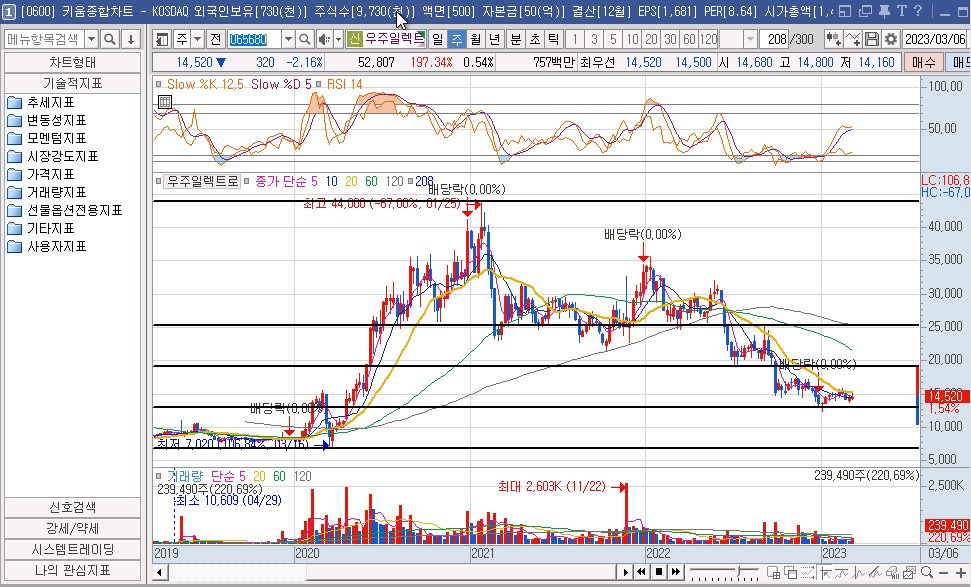Switch chart period to 일 (daily)
The width and height of the screenshot is (971, 587).
438,40
